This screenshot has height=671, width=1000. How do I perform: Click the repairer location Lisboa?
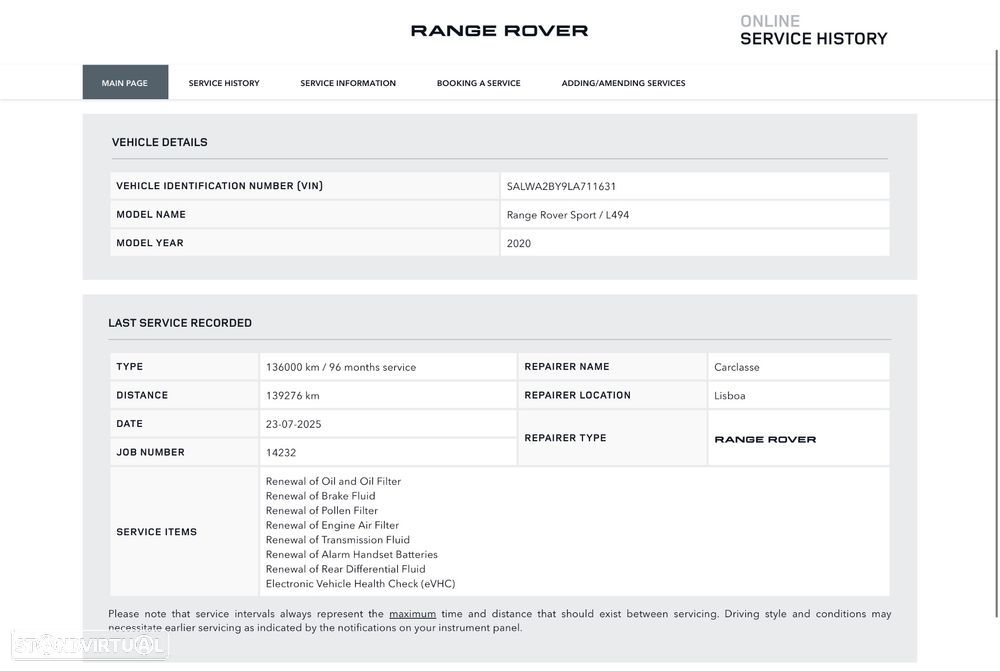click(x=730, y=395)
